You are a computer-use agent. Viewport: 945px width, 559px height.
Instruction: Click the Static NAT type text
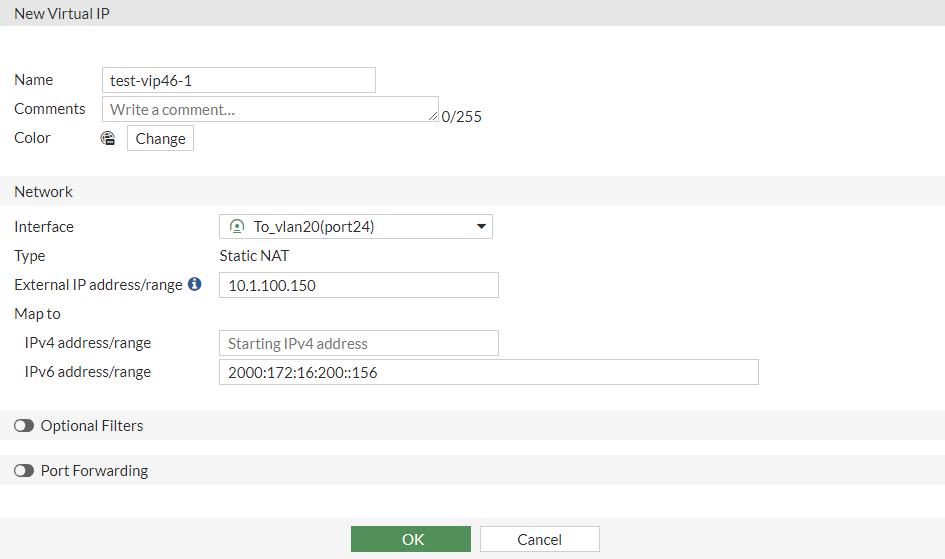254,255
